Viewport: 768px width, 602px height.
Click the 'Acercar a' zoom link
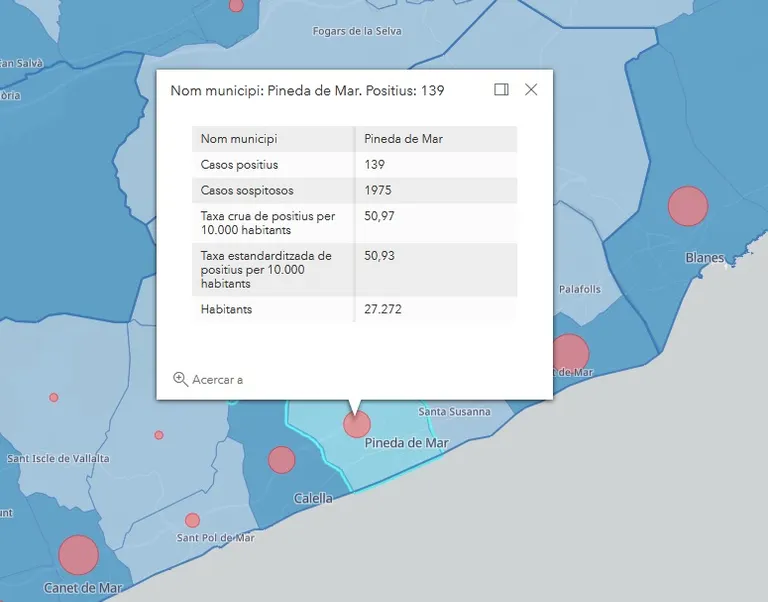(217, 380)
